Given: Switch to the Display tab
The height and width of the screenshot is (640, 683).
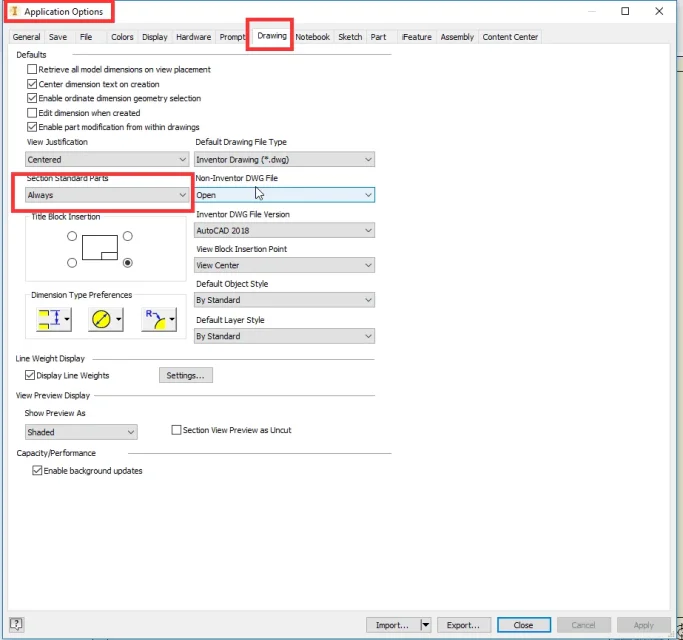Looking at the screenshot, I should click(x=155, y=37).
